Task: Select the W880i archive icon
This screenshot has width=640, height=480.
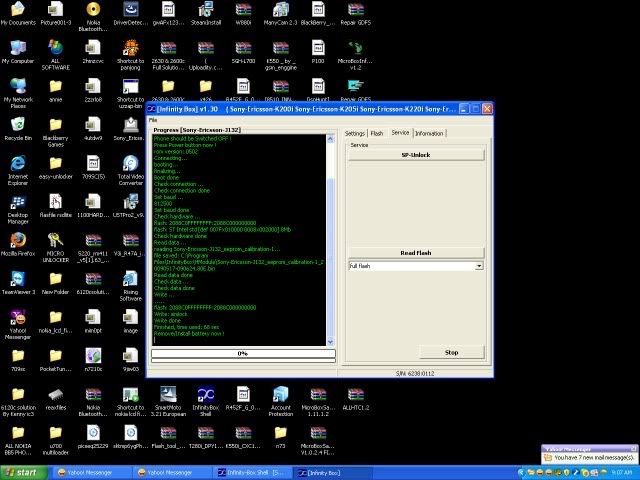Action: 243,14
